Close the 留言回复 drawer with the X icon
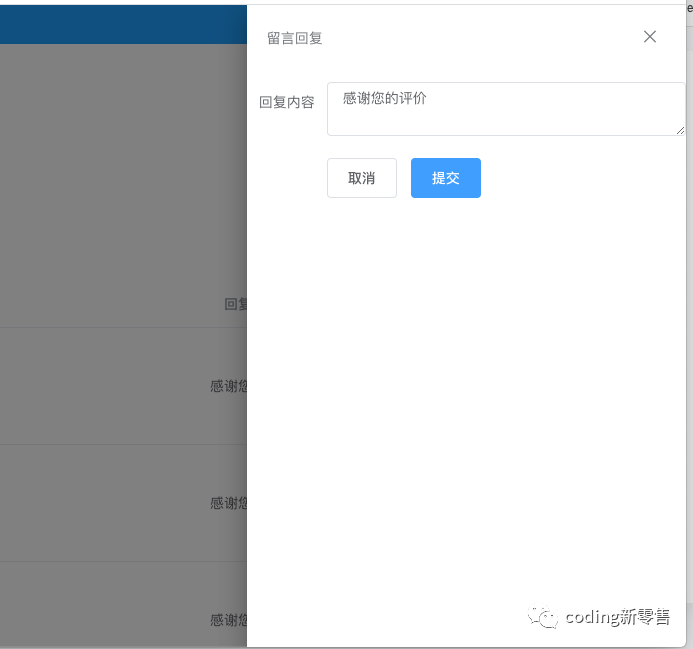This screenshot has height=649, width=693. (x=650, y=37)
